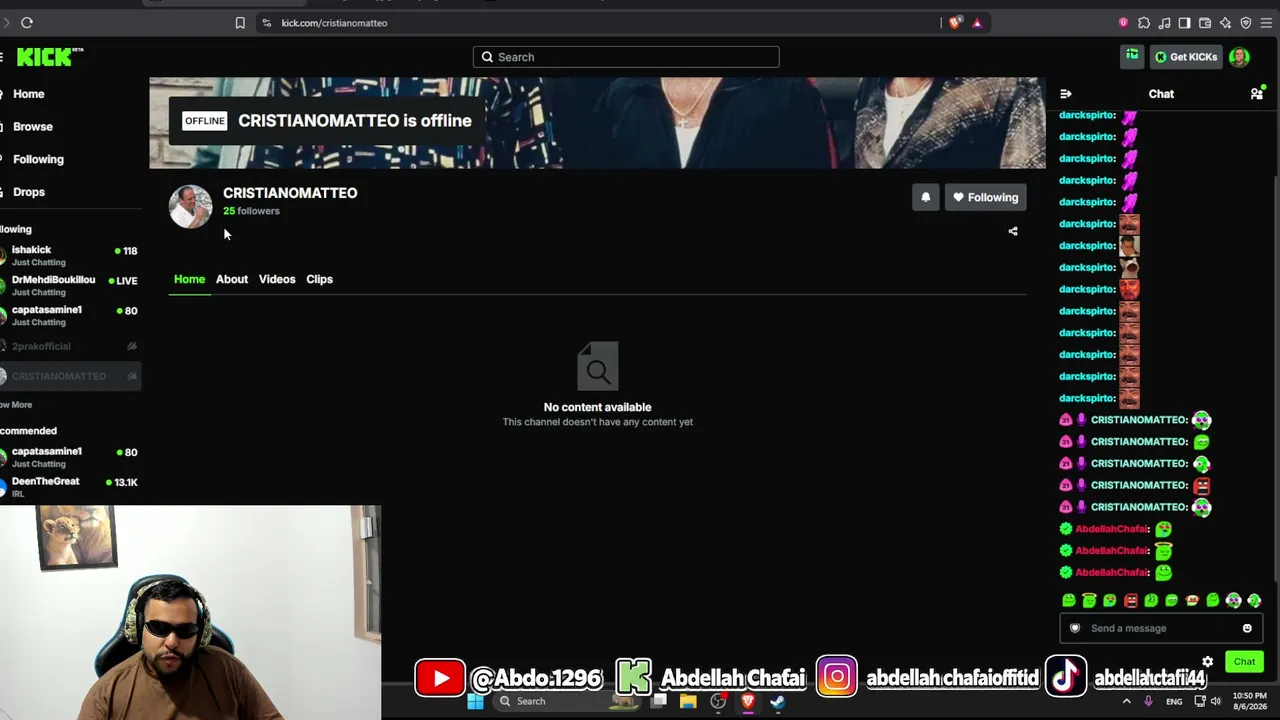Open the Brave Shields lion icon
Image resolution: width=1280 pixels, height=720 pixels.
point(955,23)
